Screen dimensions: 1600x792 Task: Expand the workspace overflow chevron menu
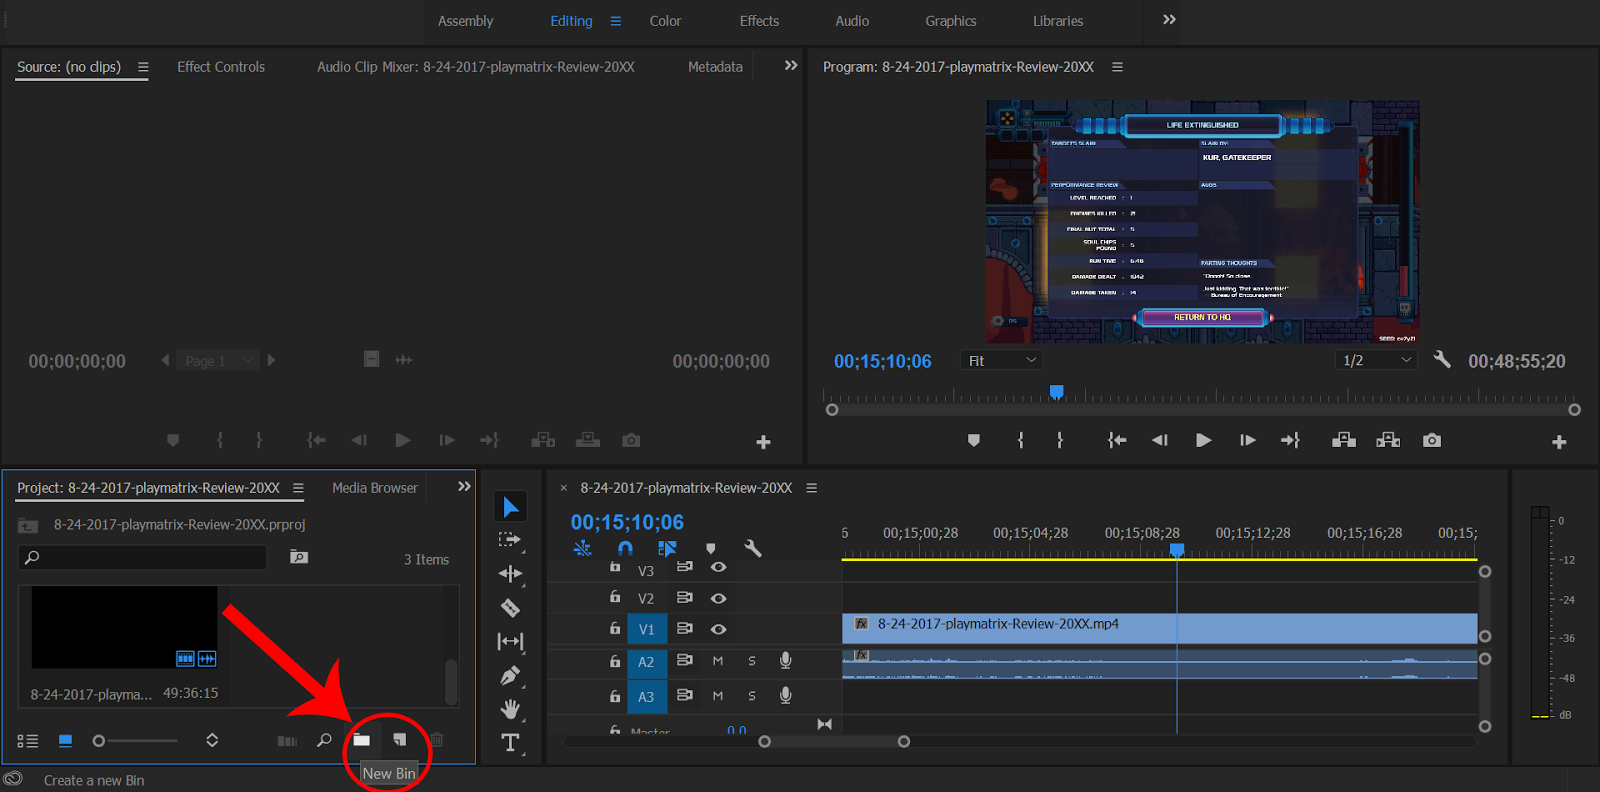tap(1169, 20)
